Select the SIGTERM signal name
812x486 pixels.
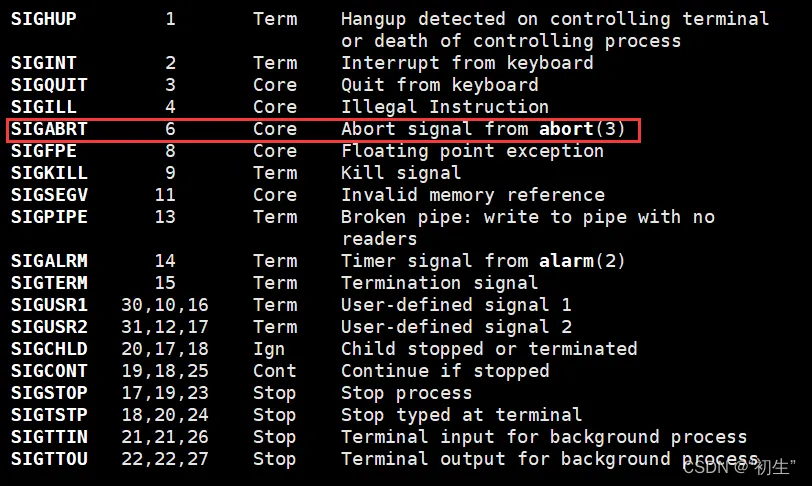[x=49, y=283]
